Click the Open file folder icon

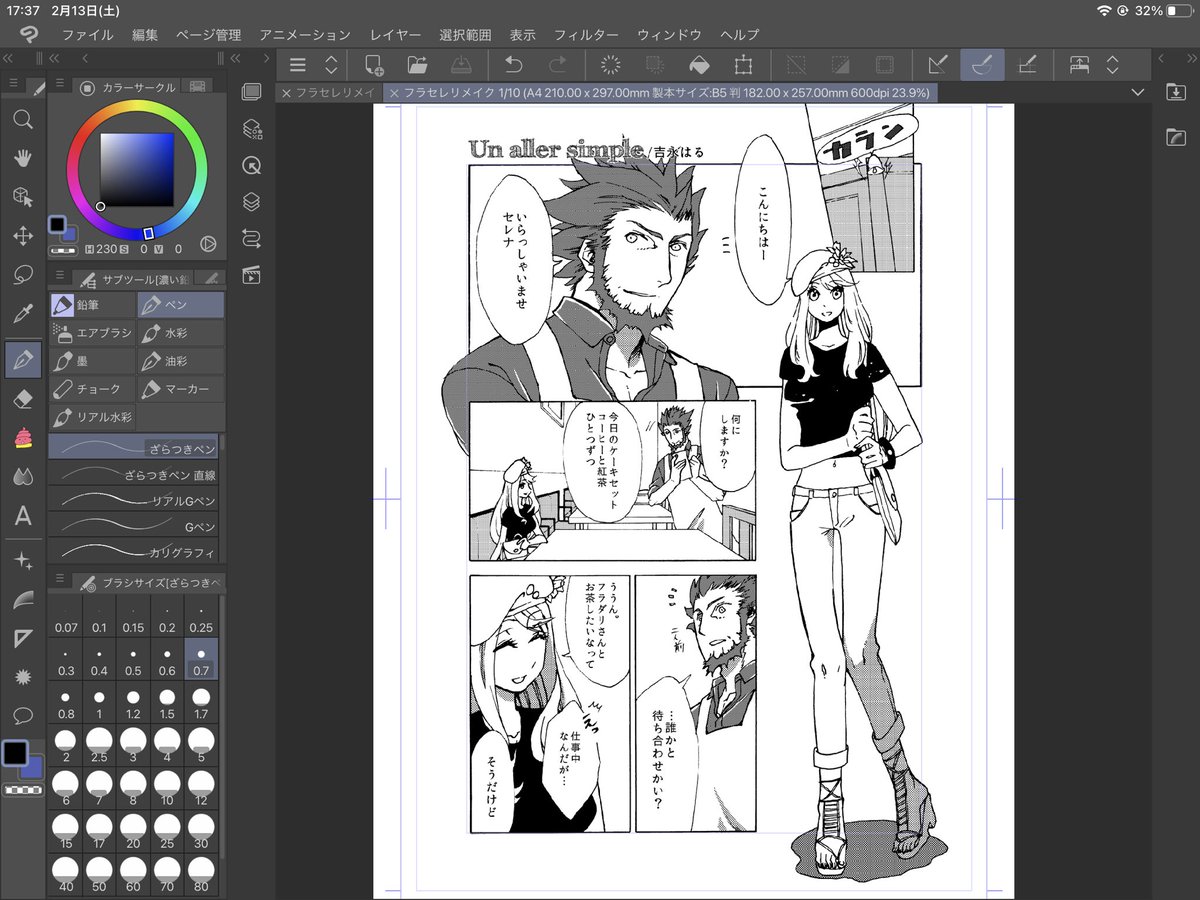tap(418, 65)
